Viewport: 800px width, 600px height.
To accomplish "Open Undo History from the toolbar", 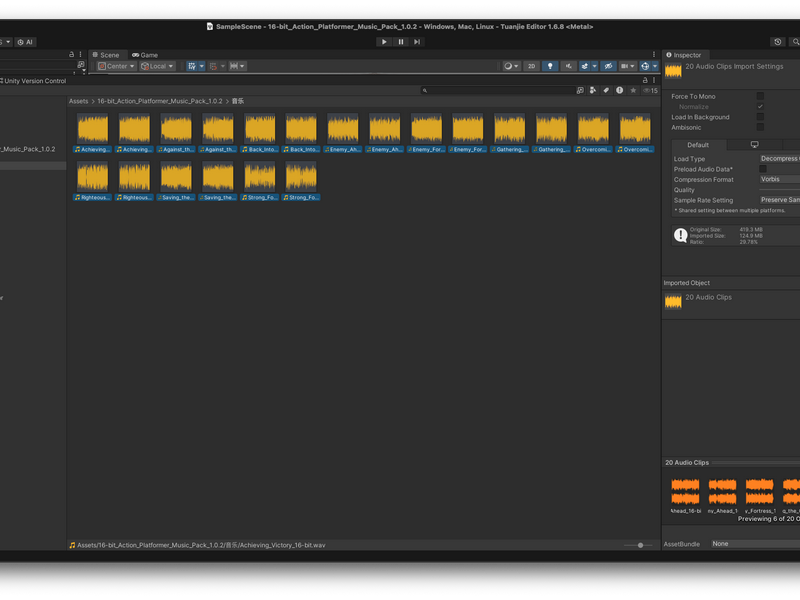I will click(778, 42).
